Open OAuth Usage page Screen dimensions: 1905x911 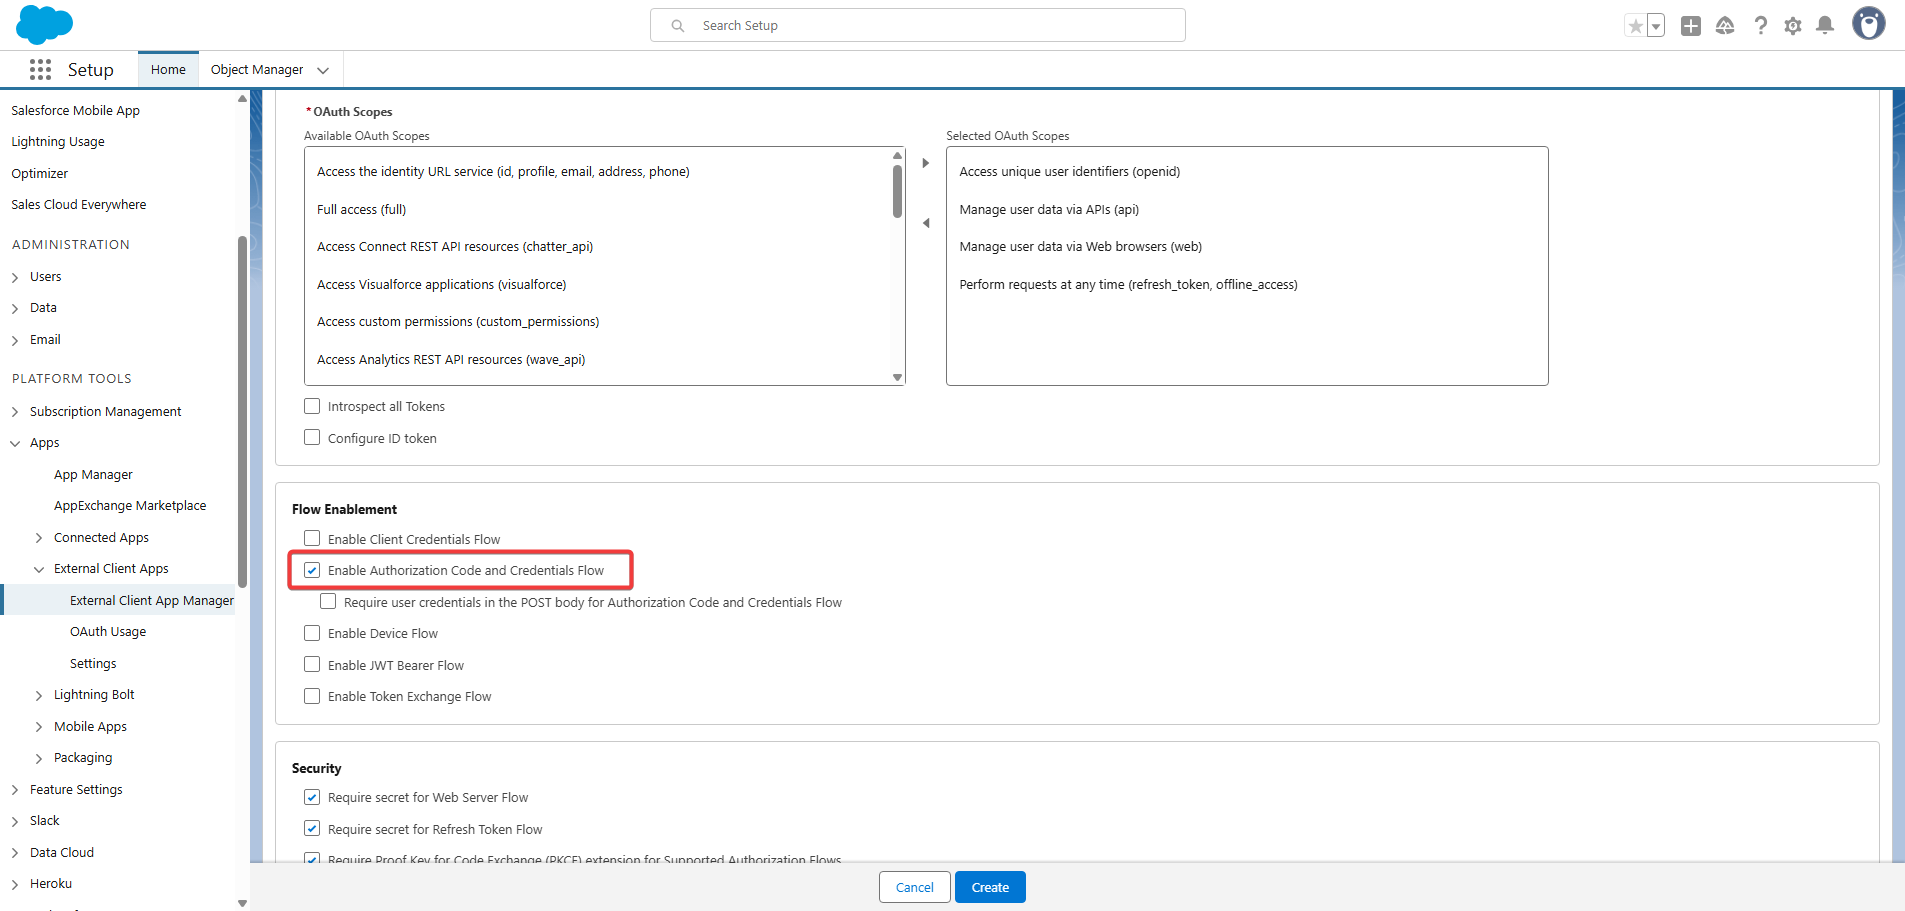(108, 632)
